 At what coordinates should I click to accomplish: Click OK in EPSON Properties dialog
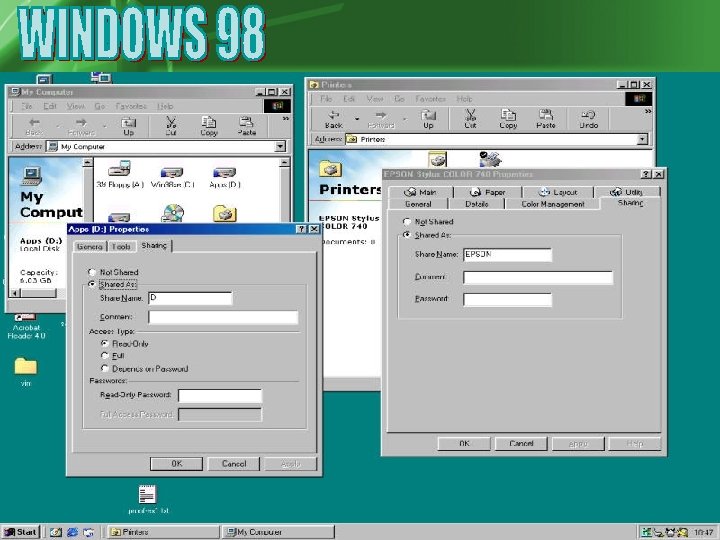(464, 444)
